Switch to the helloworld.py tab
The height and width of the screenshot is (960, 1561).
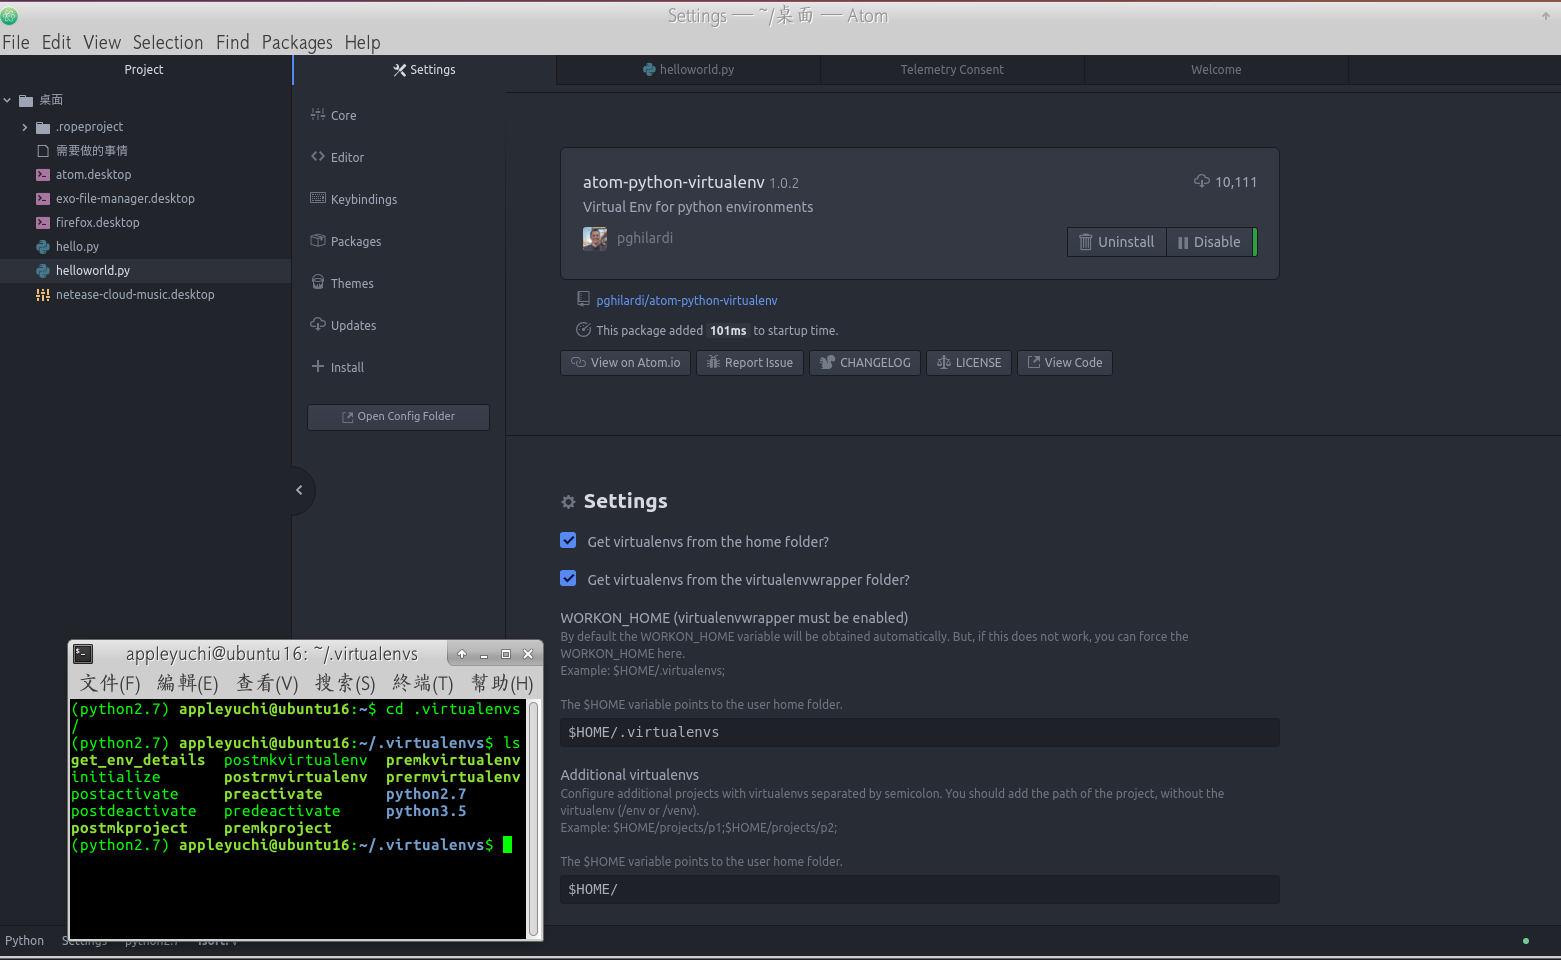tap(688, 70)
